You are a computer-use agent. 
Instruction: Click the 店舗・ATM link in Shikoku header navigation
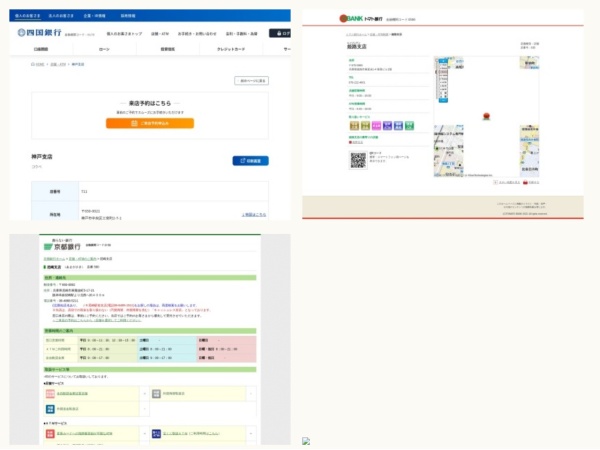pos(160,34)
